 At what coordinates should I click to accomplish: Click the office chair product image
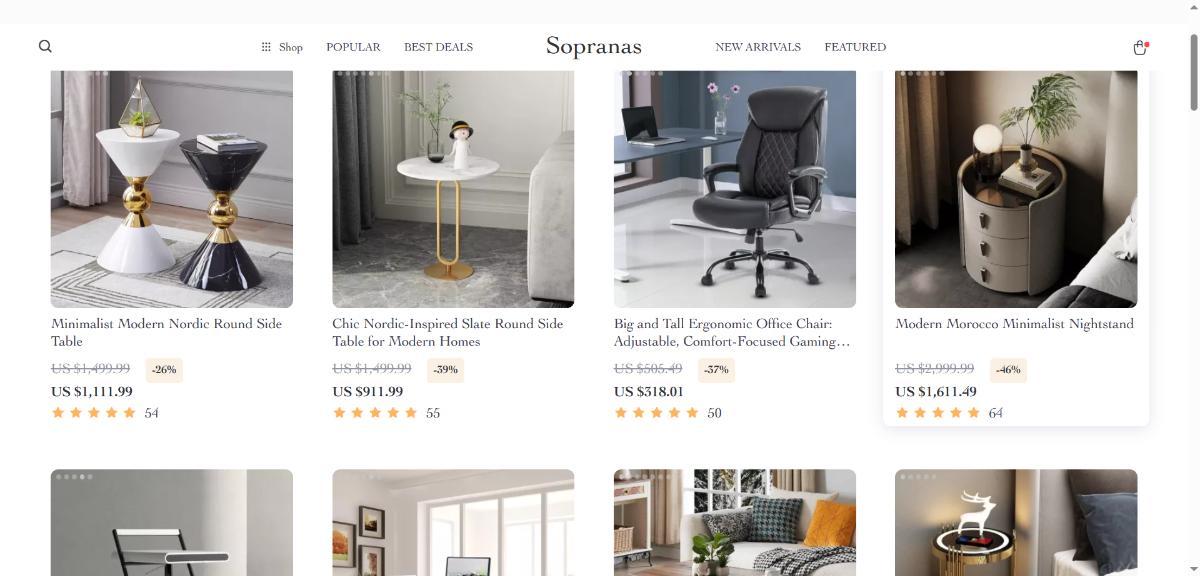[x=735, y=189]
